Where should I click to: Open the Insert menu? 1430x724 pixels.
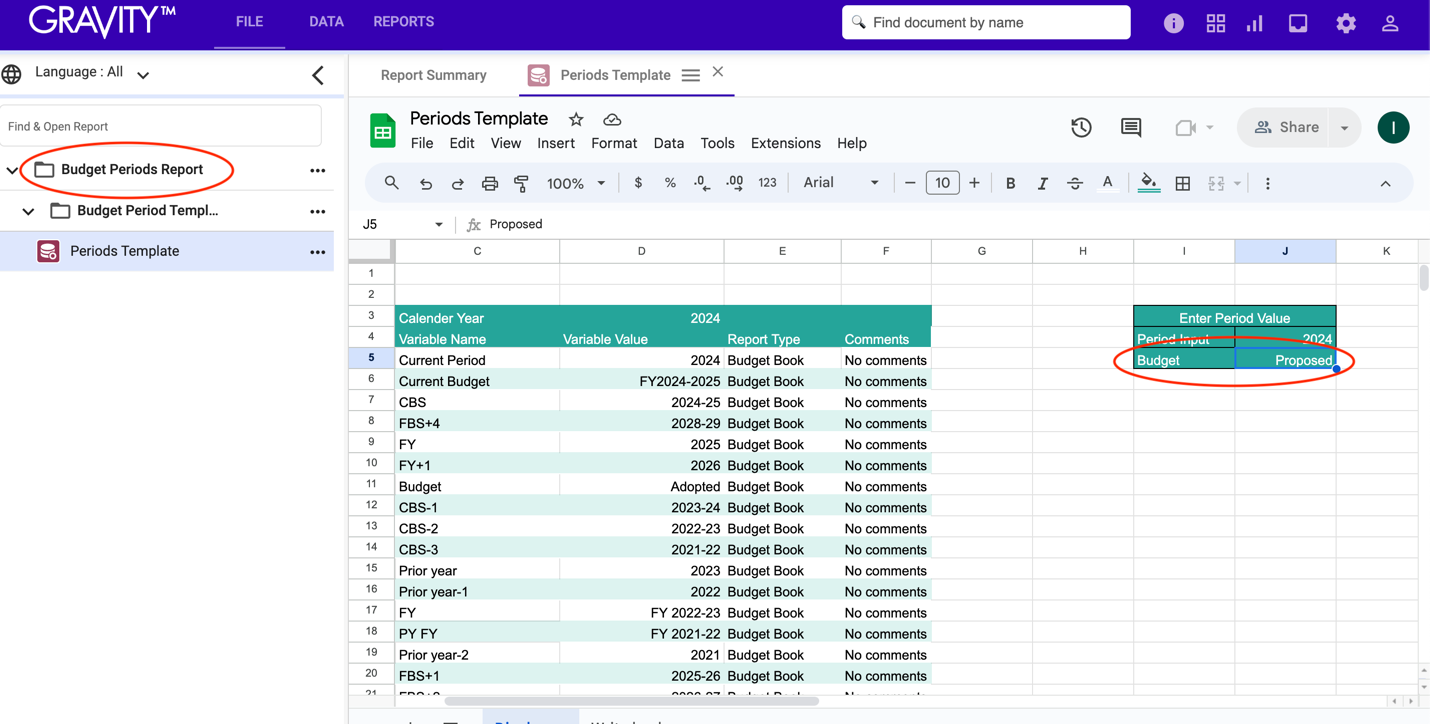click(x=556, y=143)
